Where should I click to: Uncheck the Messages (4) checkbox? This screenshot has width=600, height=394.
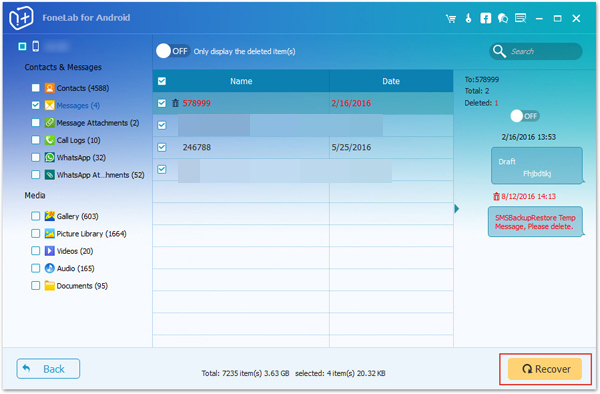(x=36, y=105)
